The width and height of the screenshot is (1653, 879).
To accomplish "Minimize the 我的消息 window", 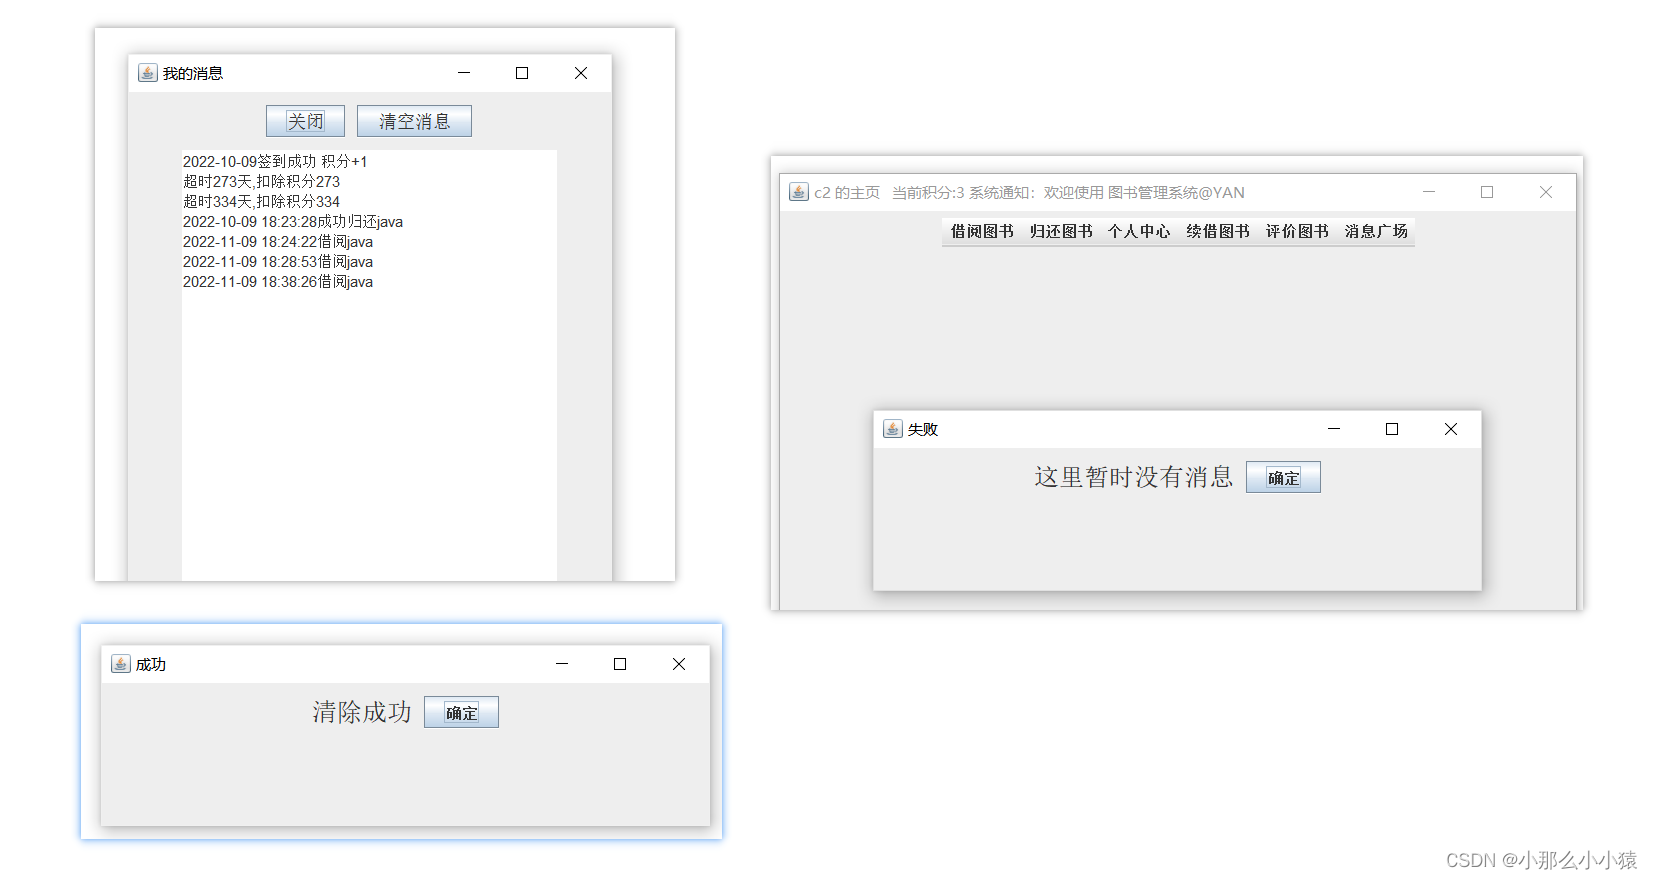I will click(464, 73).
